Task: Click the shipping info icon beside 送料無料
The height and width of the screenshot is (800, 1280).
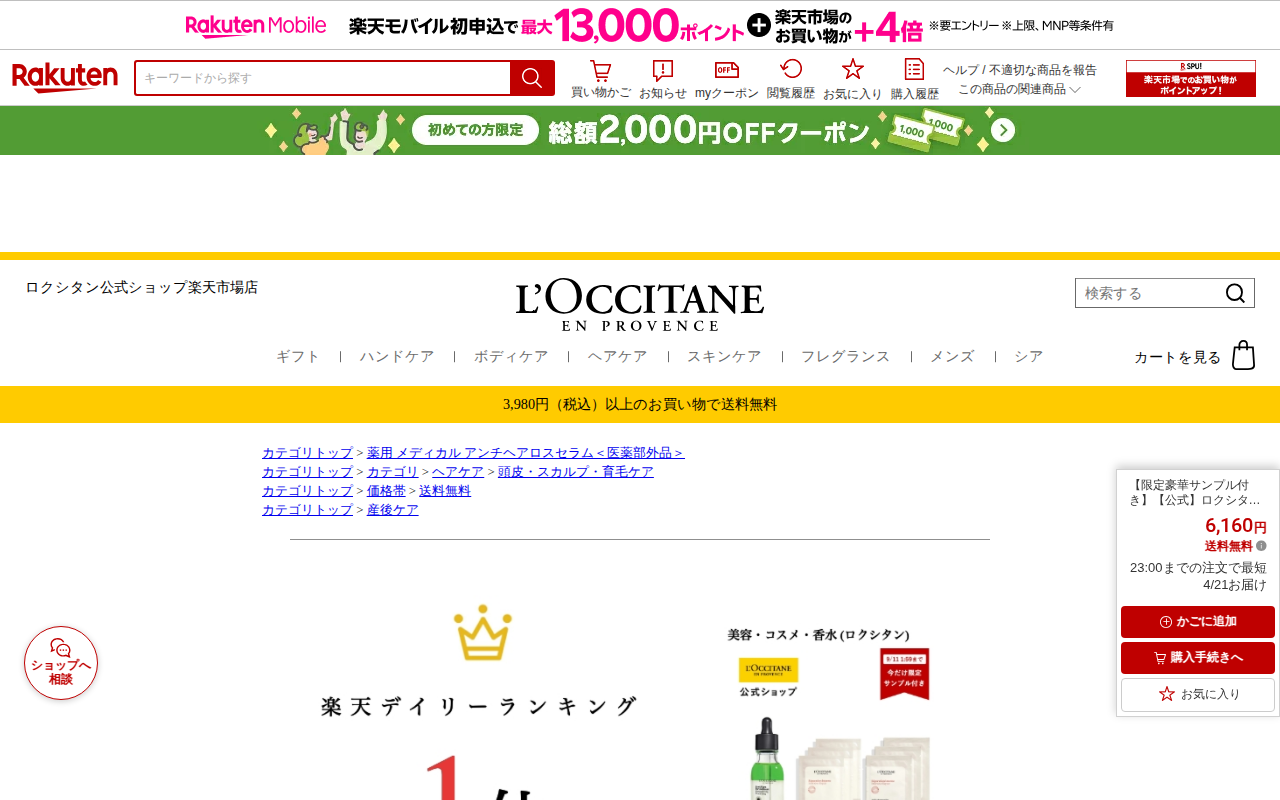Action: 1261,546
